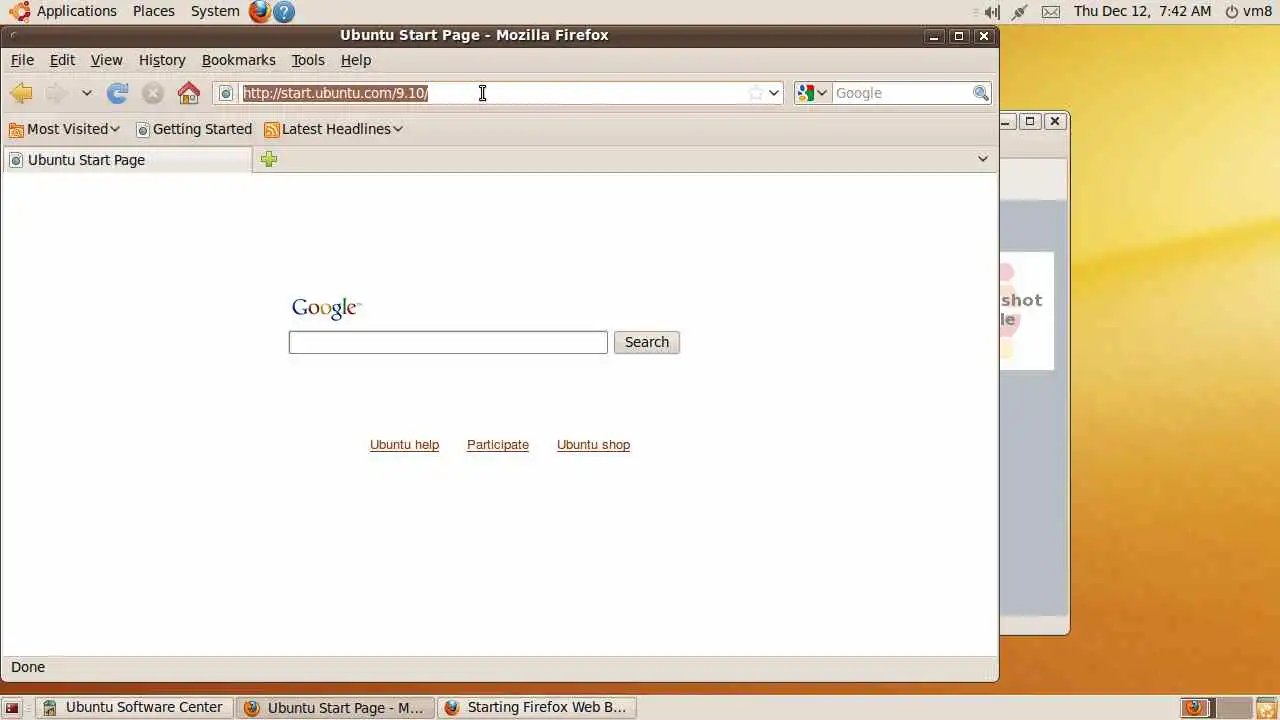The height and width of the screenshot is (720, 1280).
Task: Open the Ubuntu shop link
Action: coord(593,445)
